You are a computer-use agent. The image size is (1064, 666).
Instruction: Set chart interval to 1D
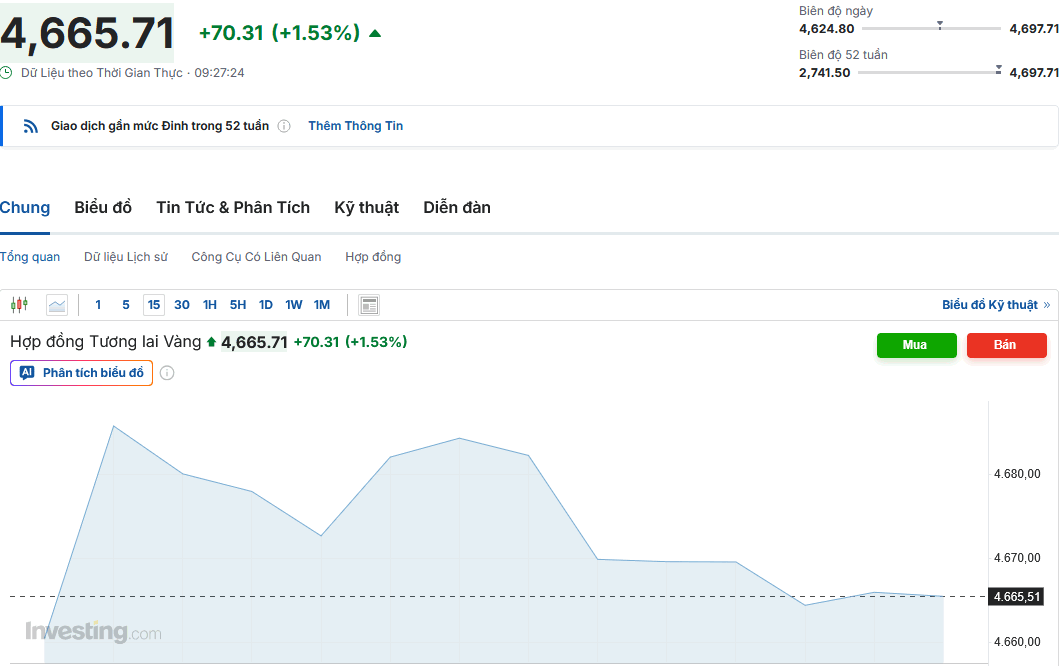pyautogui.click(x=266, y=305)
